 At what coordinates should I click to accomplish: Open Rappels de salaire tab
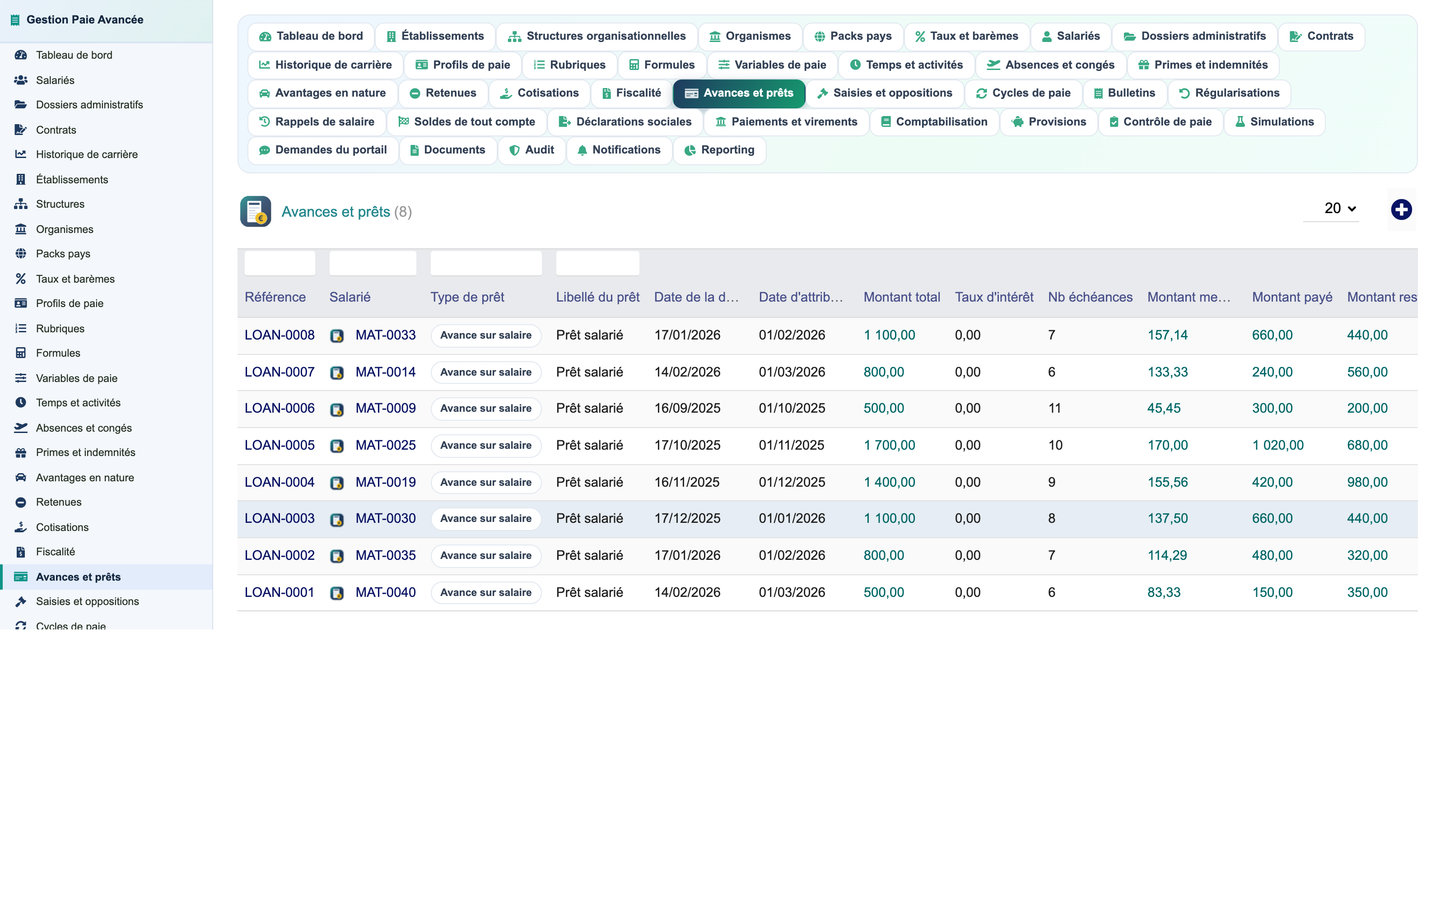pos(316,122)
